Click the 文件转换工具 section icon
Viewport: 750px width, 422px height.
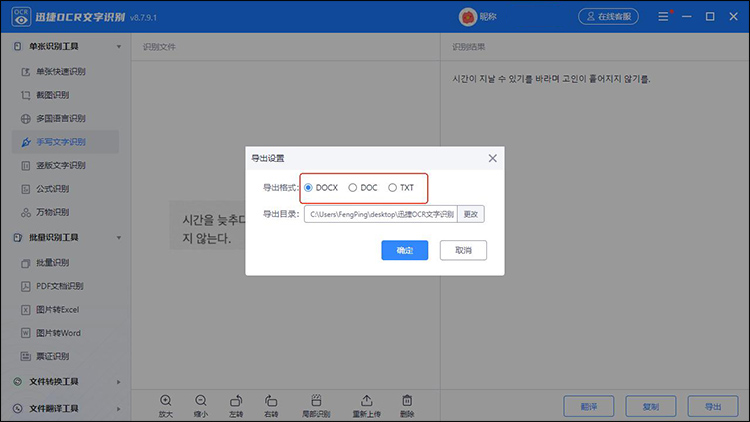click(x=18, y=382)
